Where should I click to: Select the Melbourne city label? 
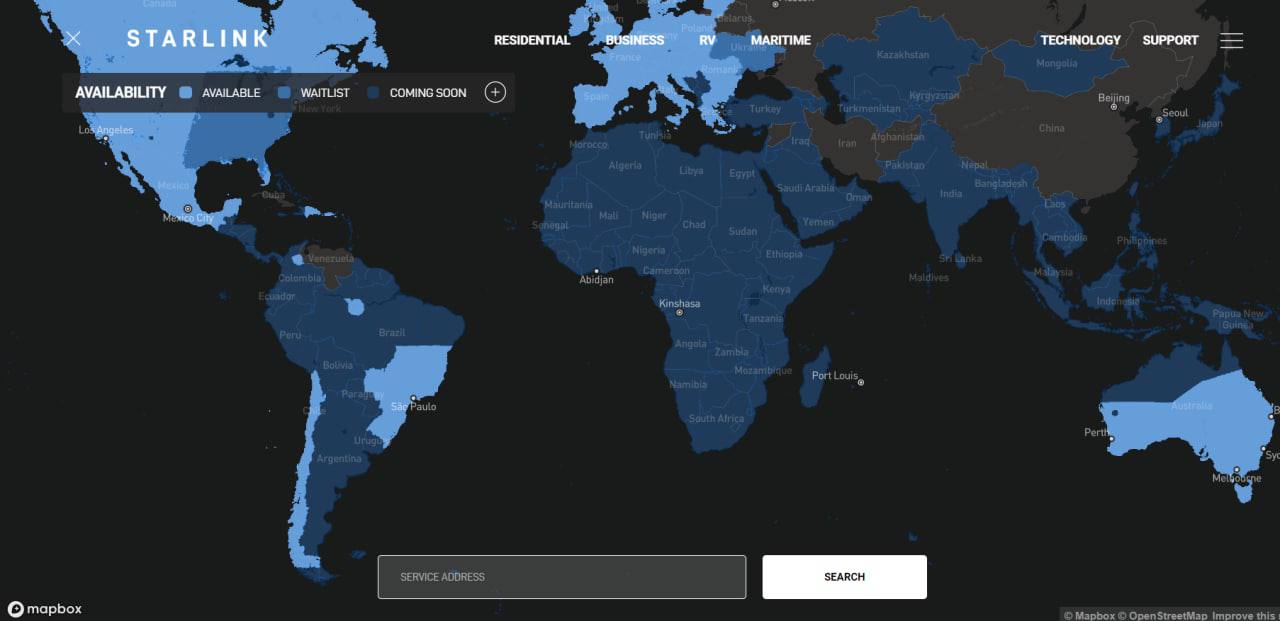pos(1237,479)
